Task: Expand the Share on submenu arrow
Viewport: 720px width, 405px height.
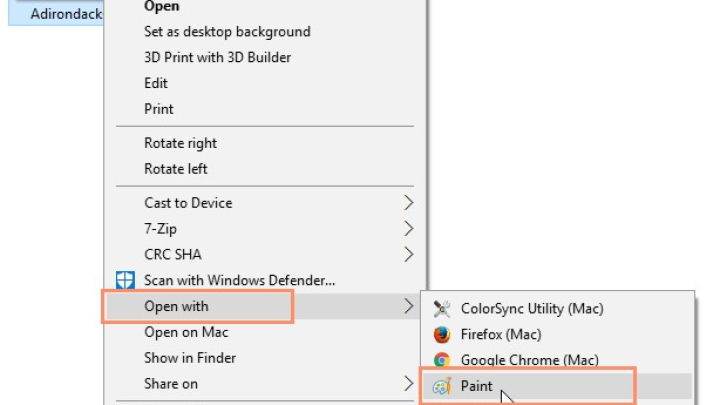Action: (408, 383)
